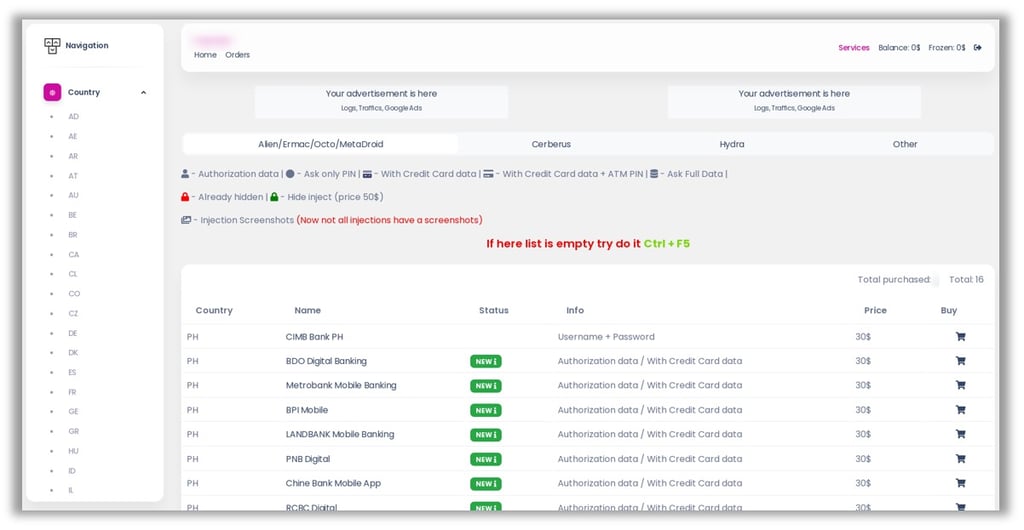This screenshot has width=1024, height=530.
Task: Click the cart icon for BDO Digital Banking
Action: point(960,361)
